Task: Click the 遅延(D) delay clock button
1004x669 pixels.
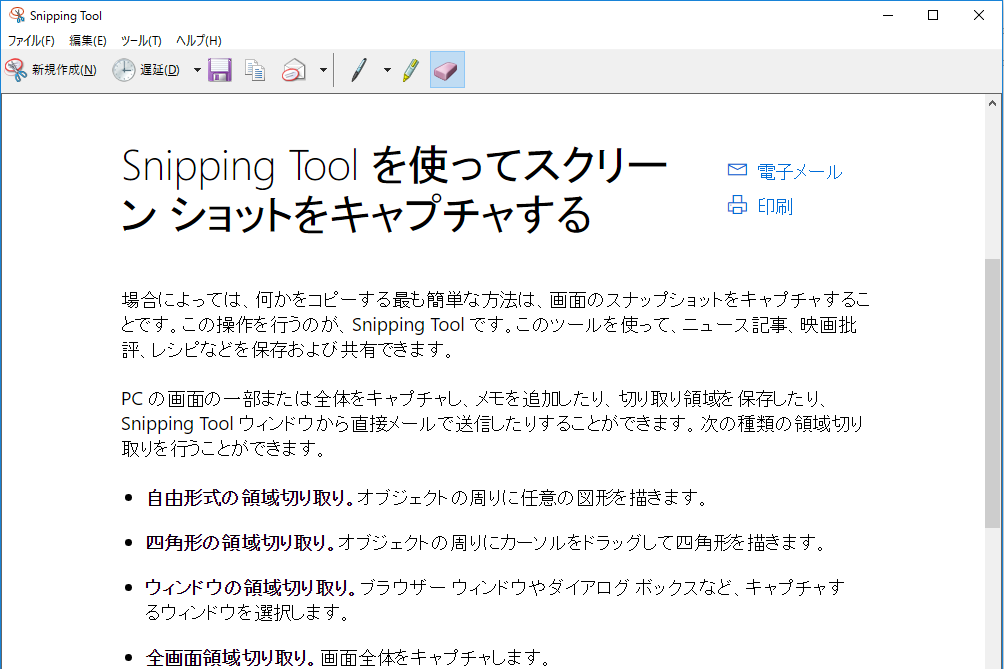Action: click(147, 70)
